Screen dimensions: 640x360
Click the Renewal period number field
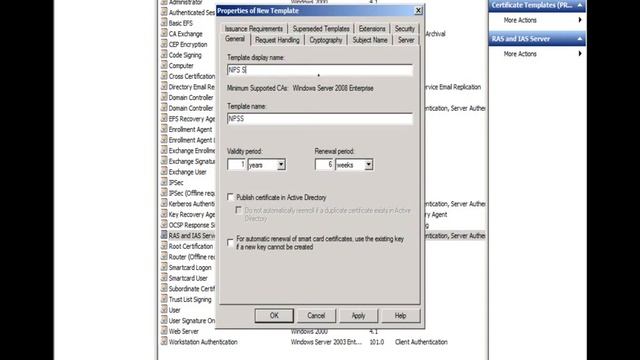324,164
